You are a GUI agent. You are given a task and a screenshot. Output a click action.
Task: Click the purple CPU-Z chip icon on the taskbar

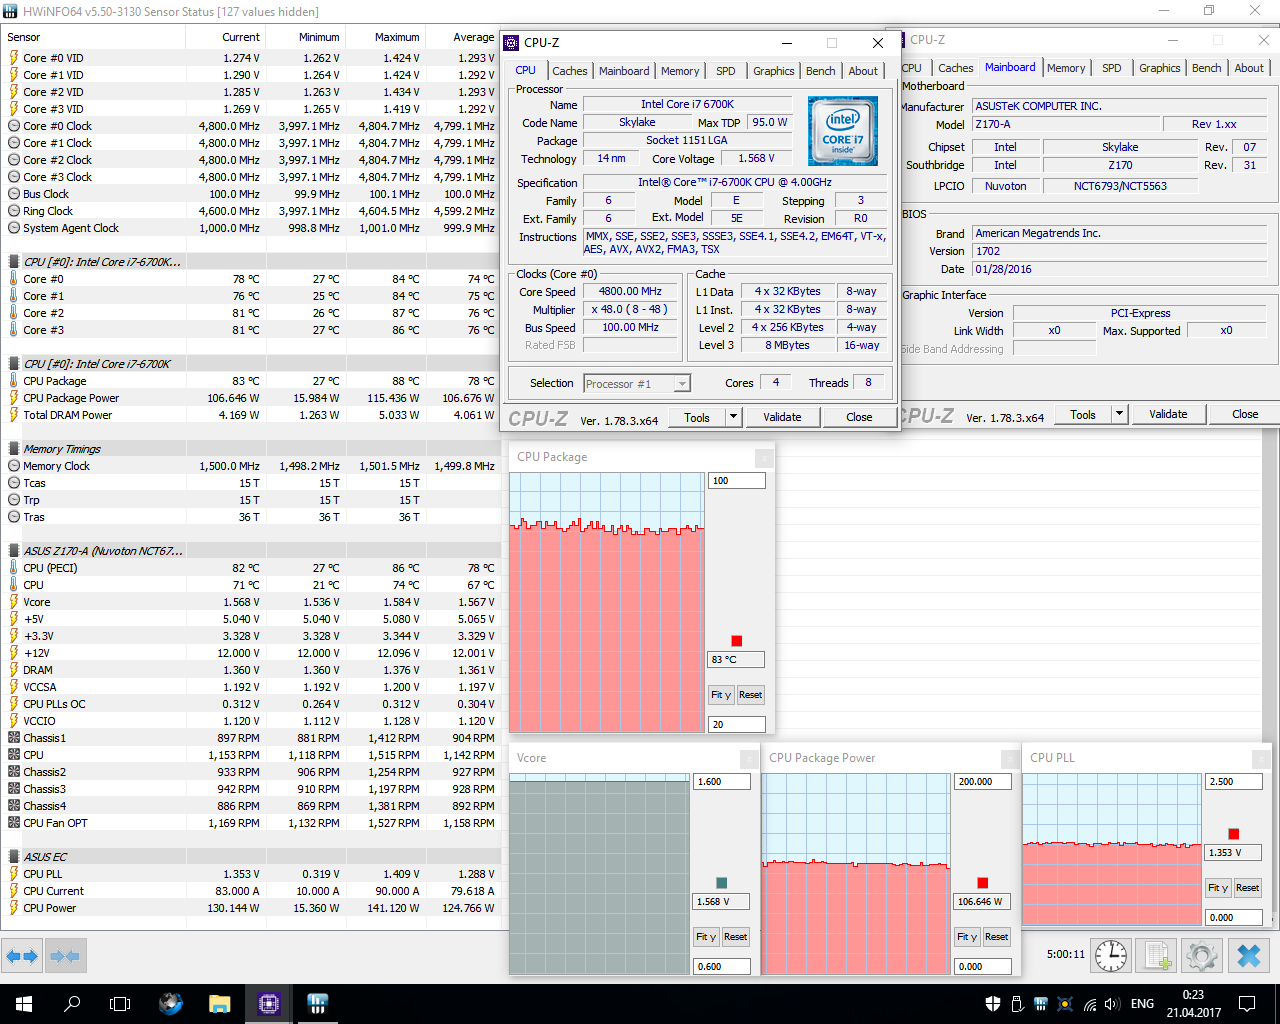coord(268,1004)
